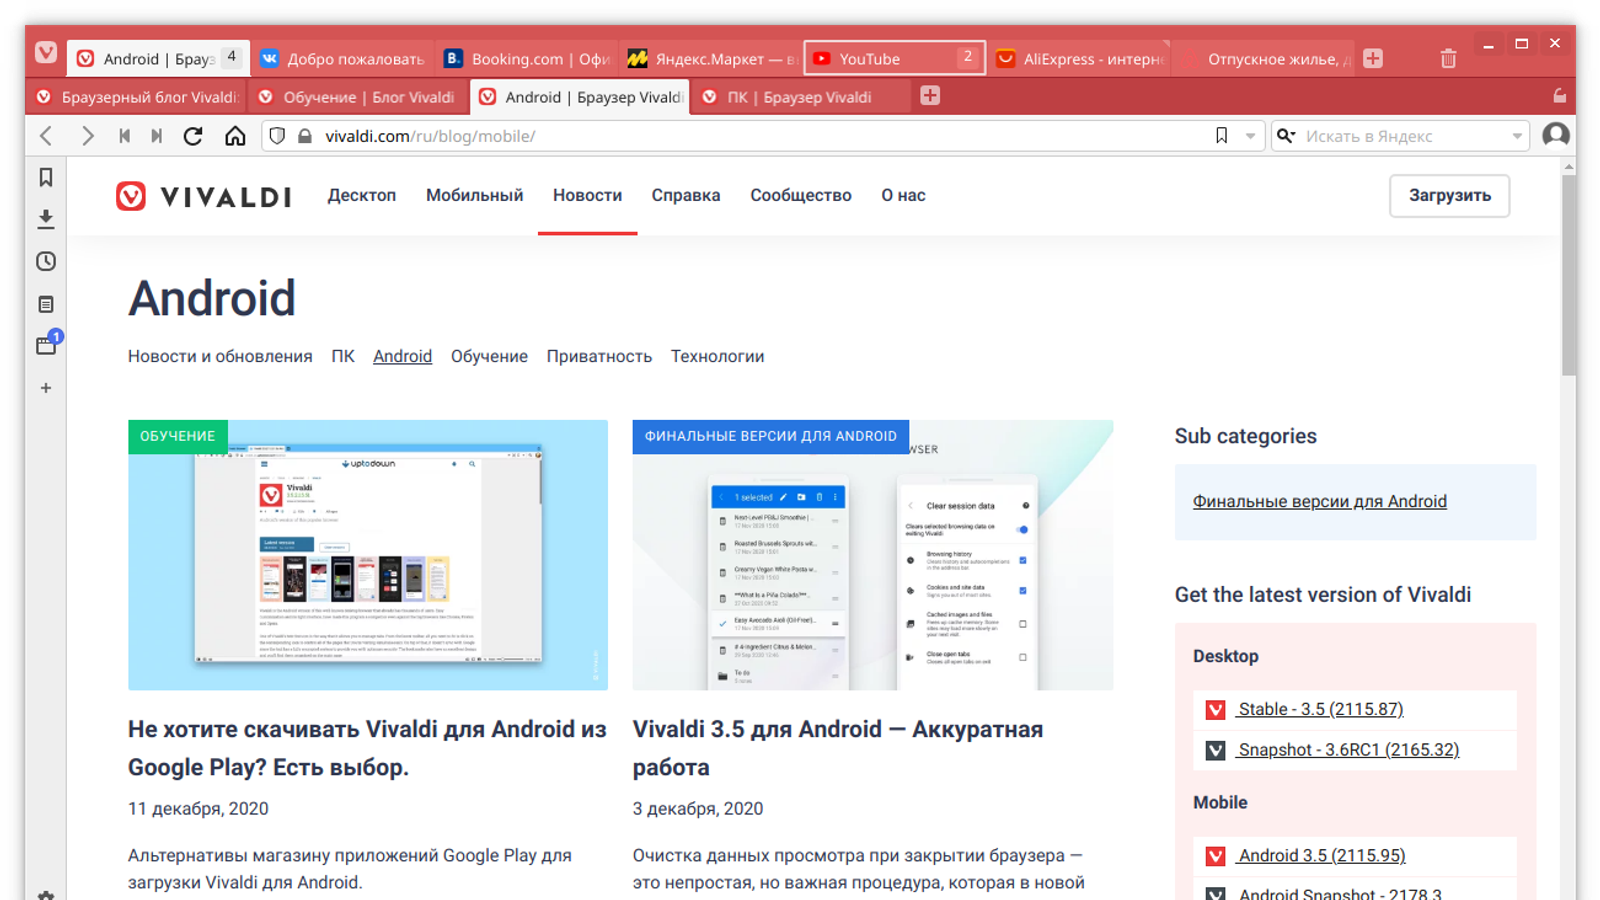Click the Загрузить download button
The width and height of the screenshot is (1600, 900).
pos(1450,195)
